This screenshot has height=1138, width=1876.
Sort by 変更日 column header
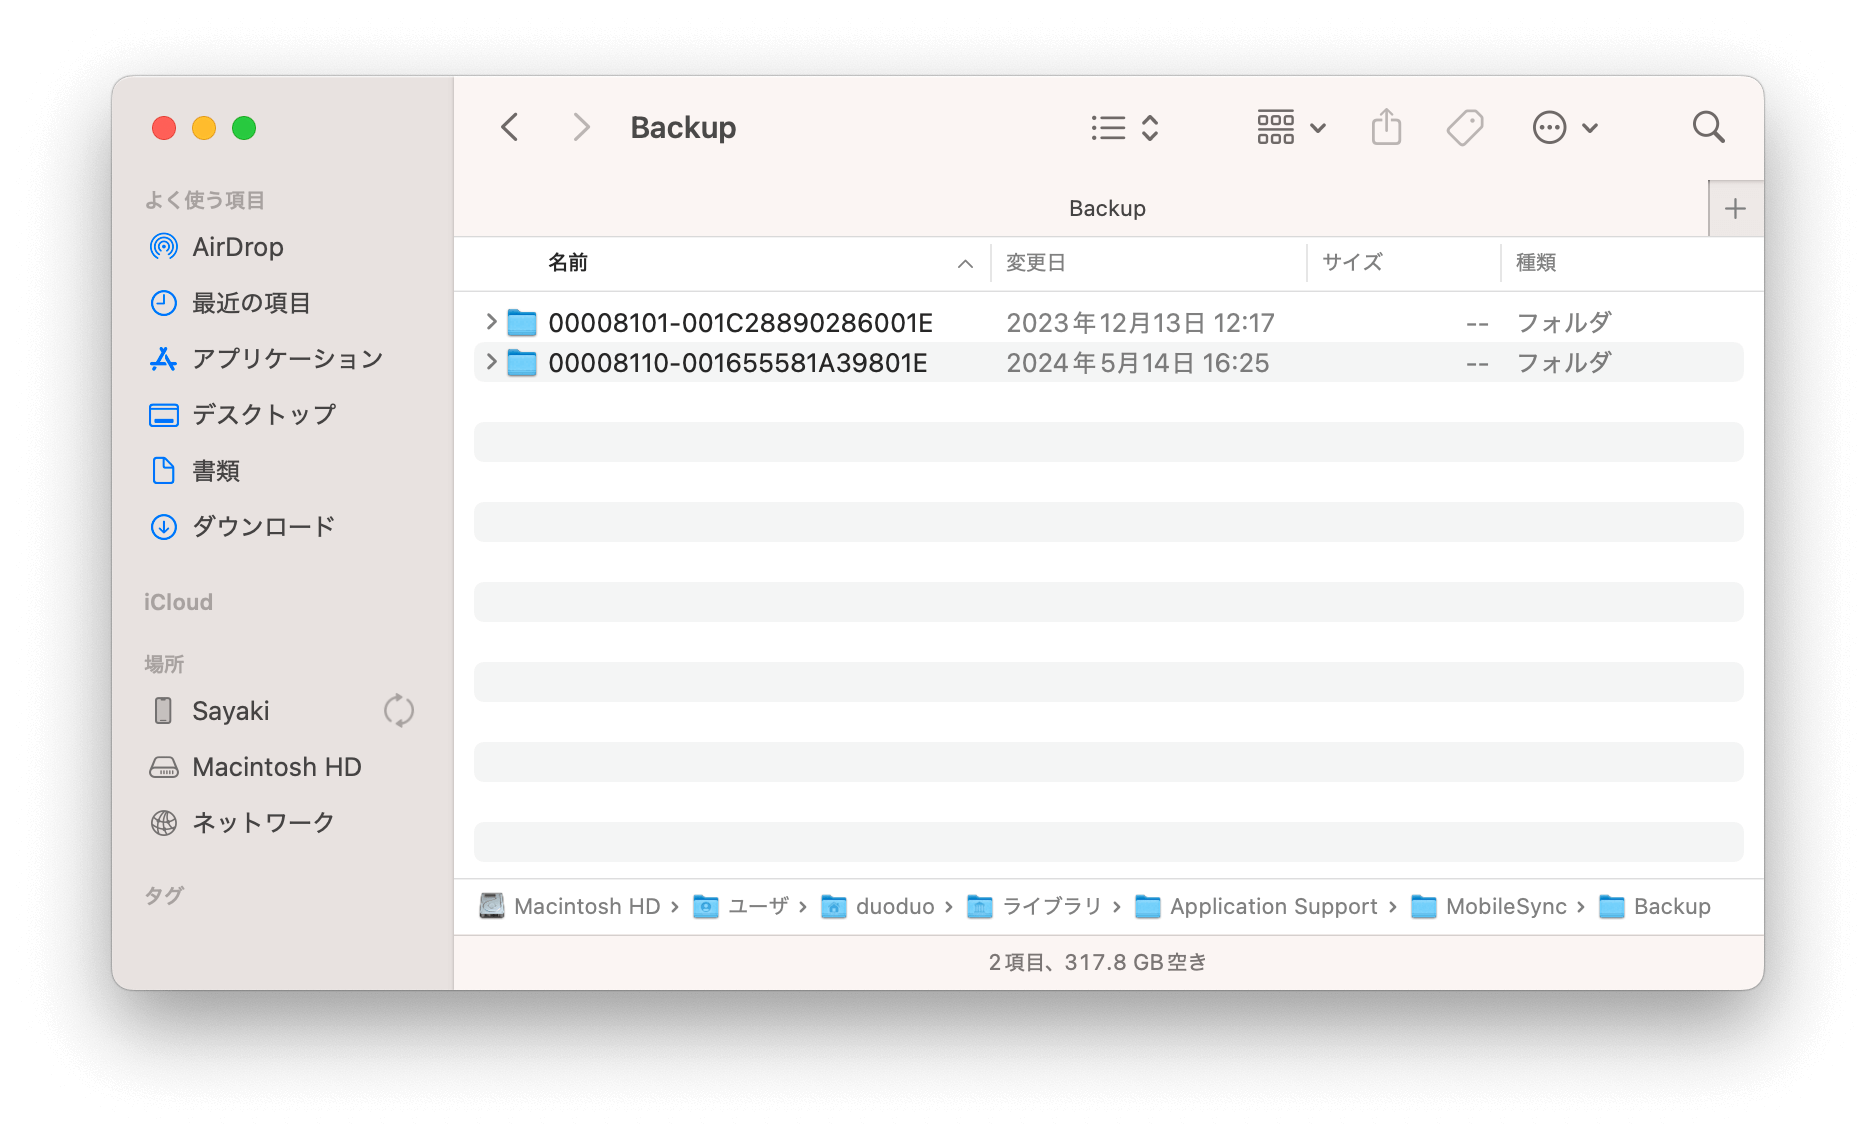tap(1035, 262)
